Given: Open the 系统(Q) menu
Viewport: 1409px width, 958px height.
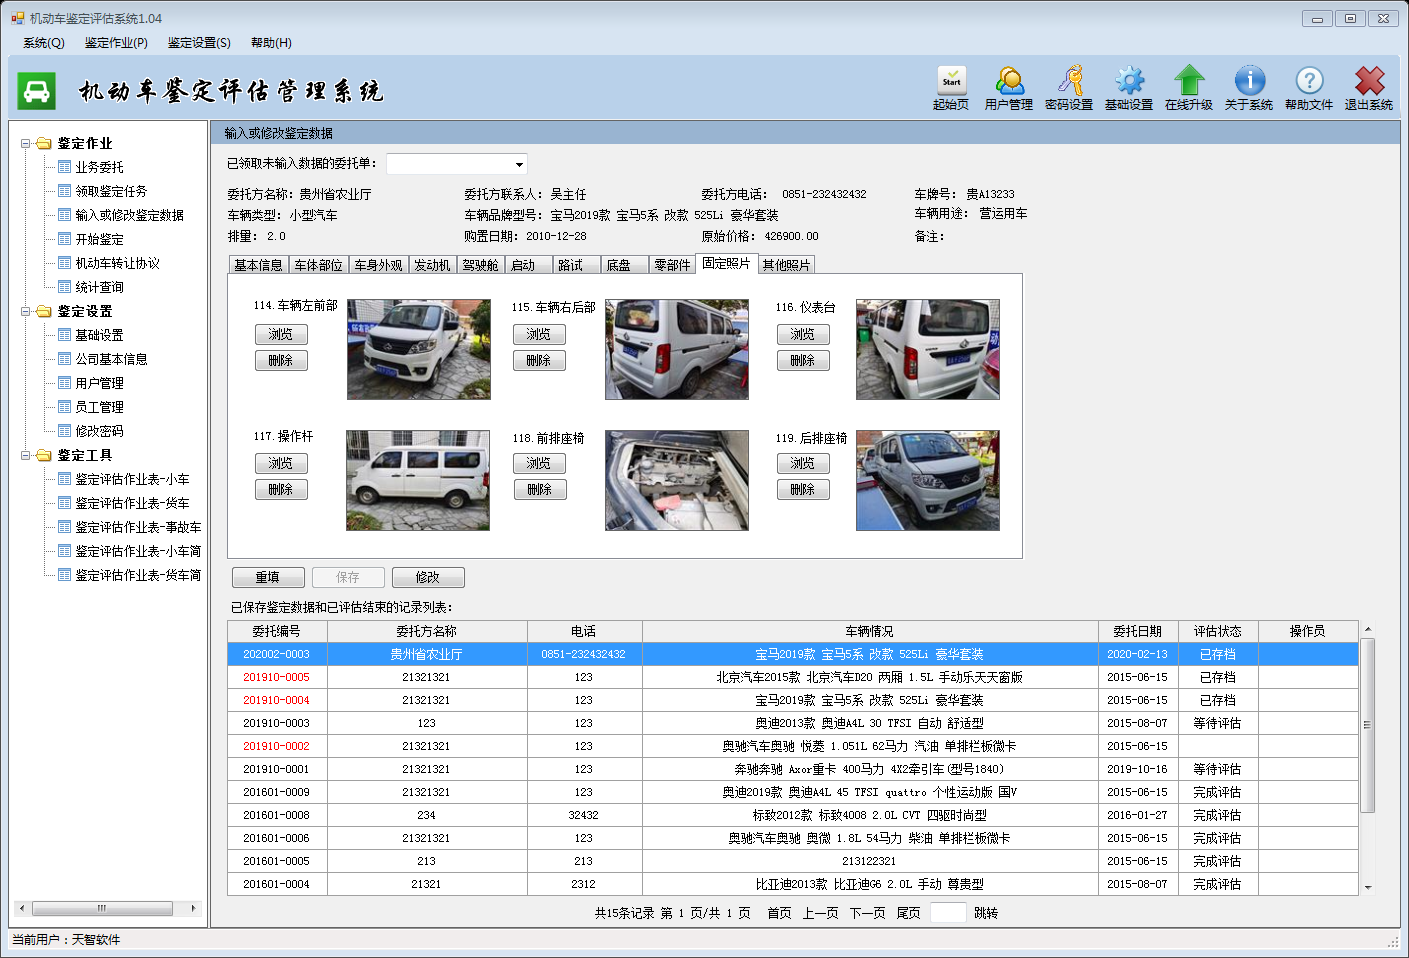Looking at the screenshot, I should click(43, 43).
